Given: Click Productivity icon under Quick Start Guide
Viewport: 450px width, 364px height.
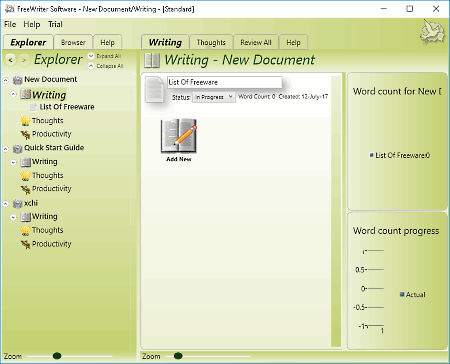Looking at the screenshot, I should click(x=25, y=189).
